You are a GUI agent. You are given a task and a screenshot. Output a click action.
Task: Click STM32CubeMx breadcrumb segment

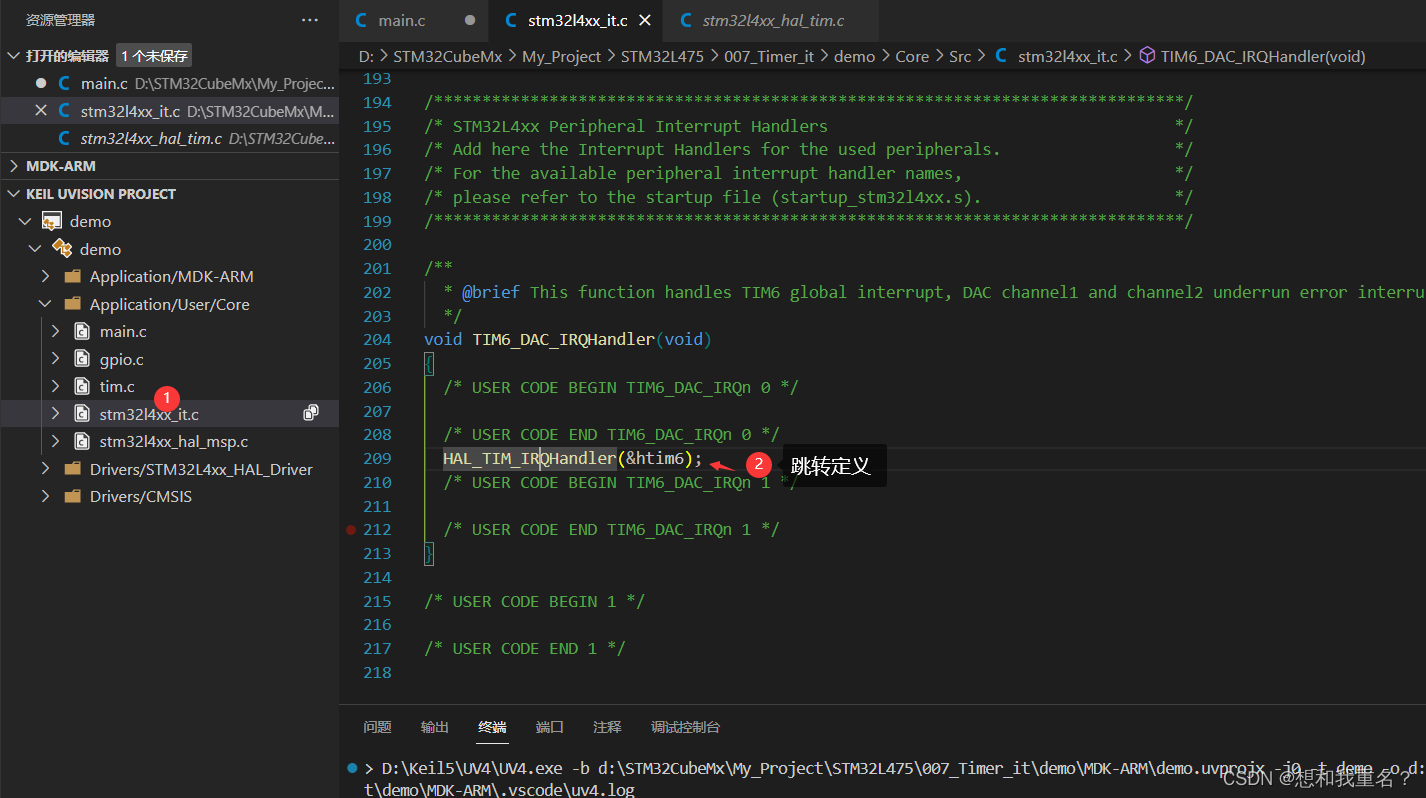tap(448, 57)
